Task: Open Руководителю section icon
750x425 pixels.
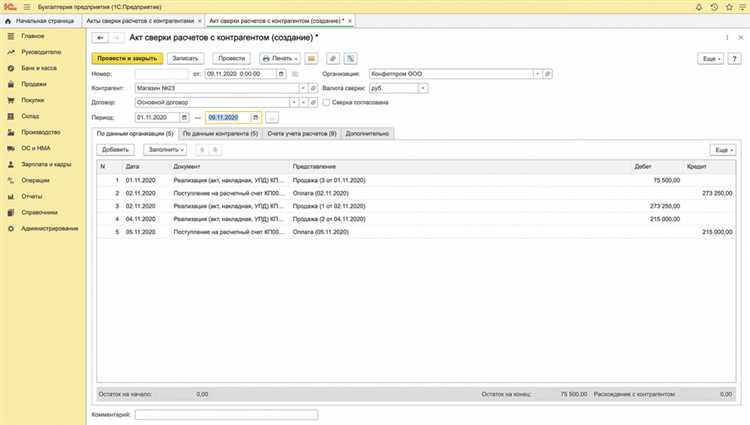Action: 11,52
